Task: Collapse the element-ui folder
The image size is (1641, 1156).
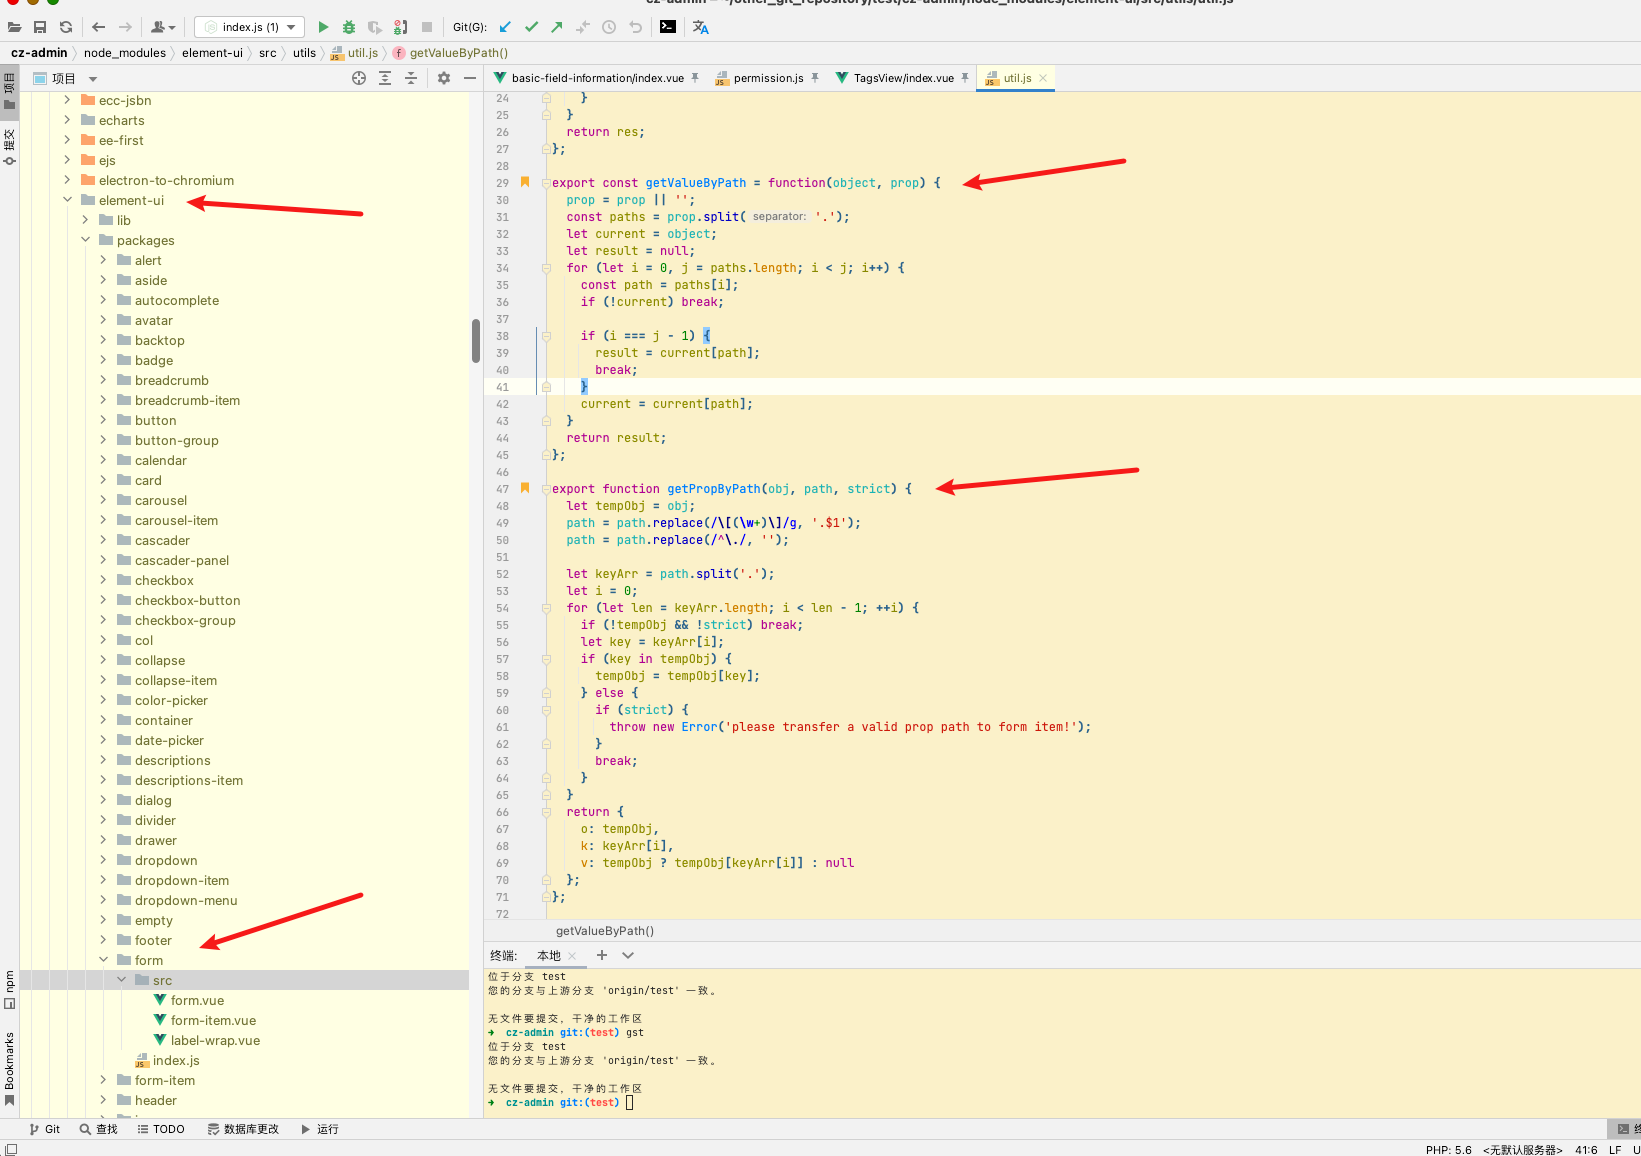Action: tap(68, 200)
